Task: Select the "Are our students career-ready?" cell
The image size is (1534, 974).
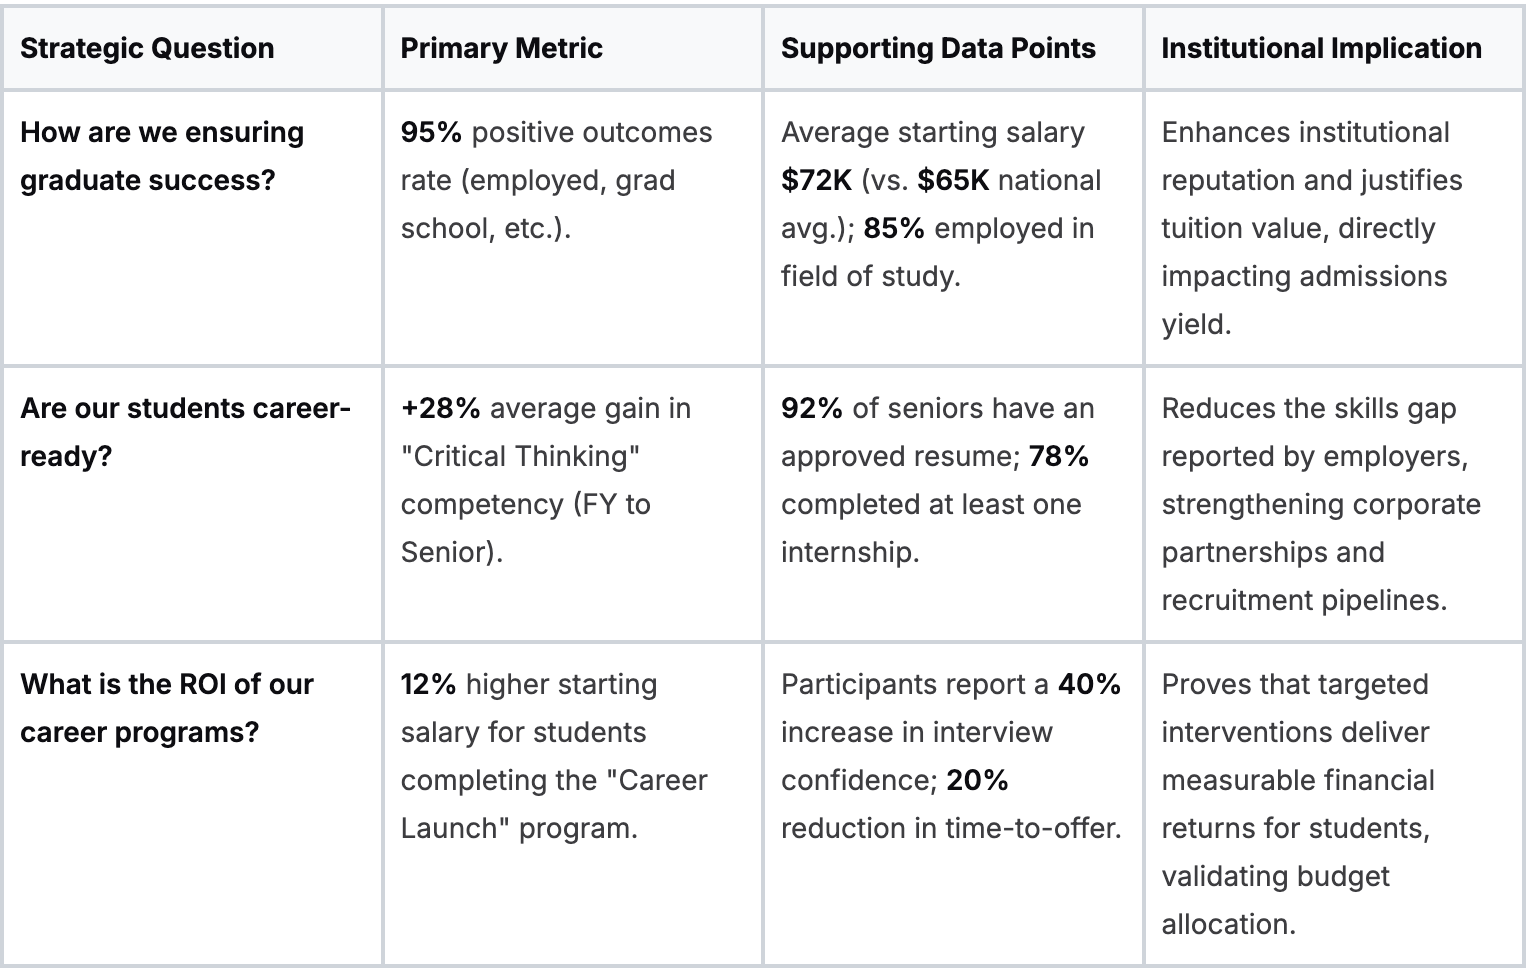Action: pos(185,433)
